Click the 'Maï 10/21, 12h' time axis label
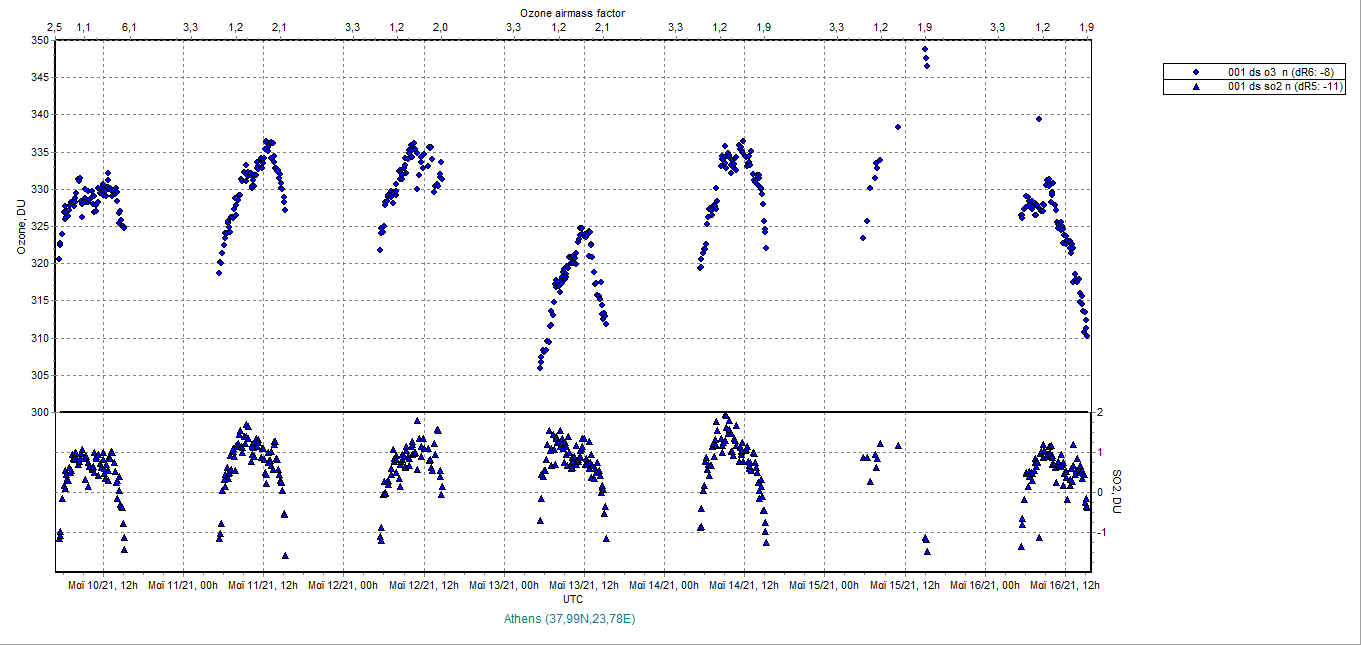1361x645 pixels. 101,585
